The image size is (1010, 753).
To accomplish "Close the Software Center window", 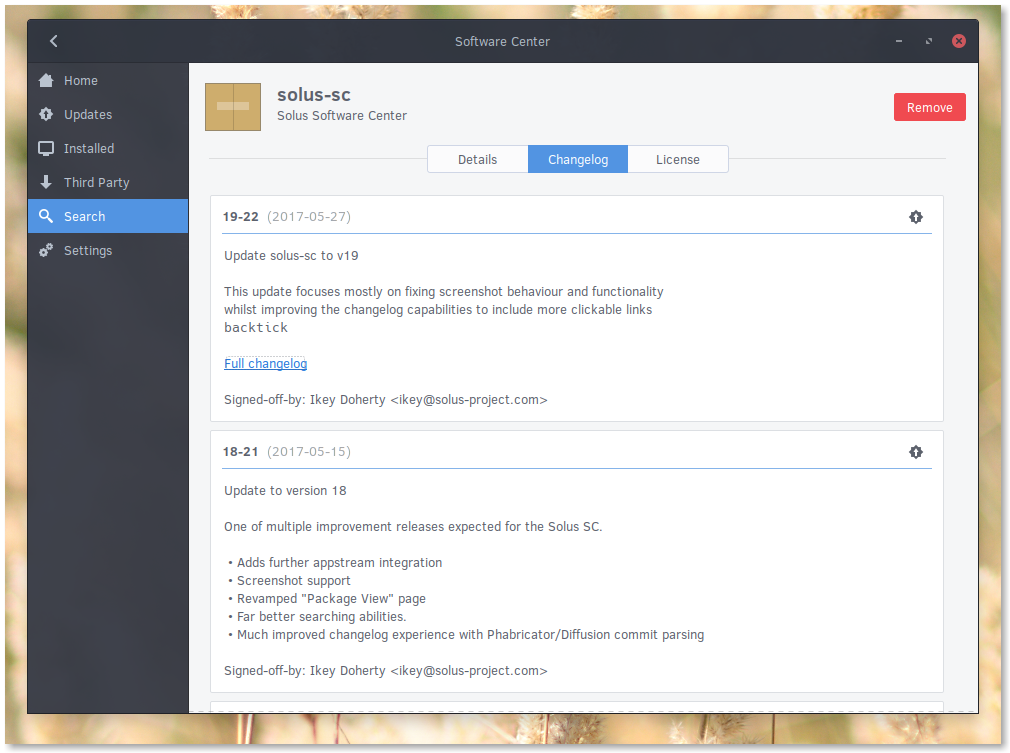I will (959, 41).
